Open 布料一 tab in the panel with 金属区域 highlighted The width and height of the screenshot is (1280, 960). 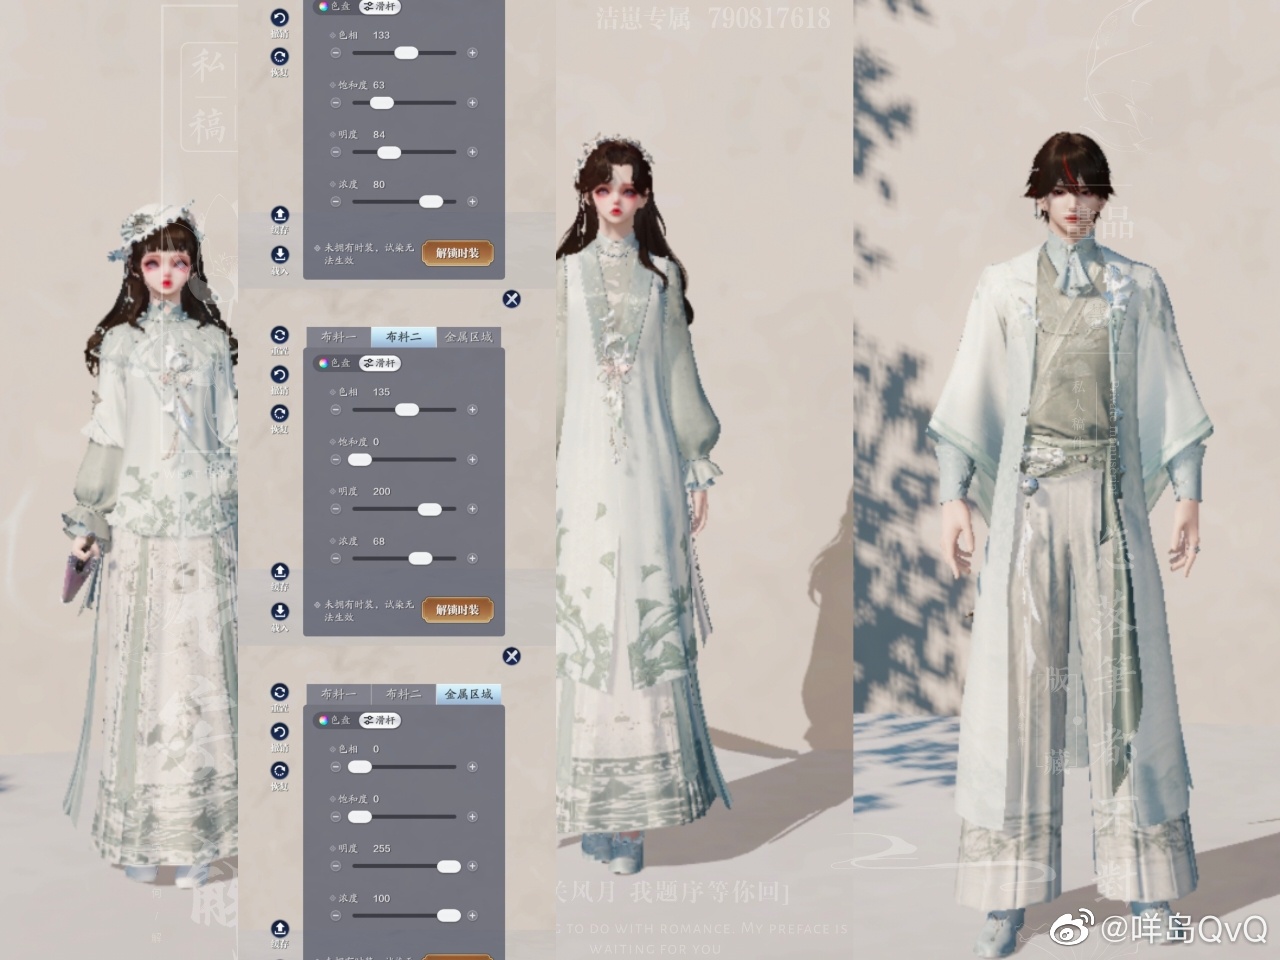pos(338,694)
